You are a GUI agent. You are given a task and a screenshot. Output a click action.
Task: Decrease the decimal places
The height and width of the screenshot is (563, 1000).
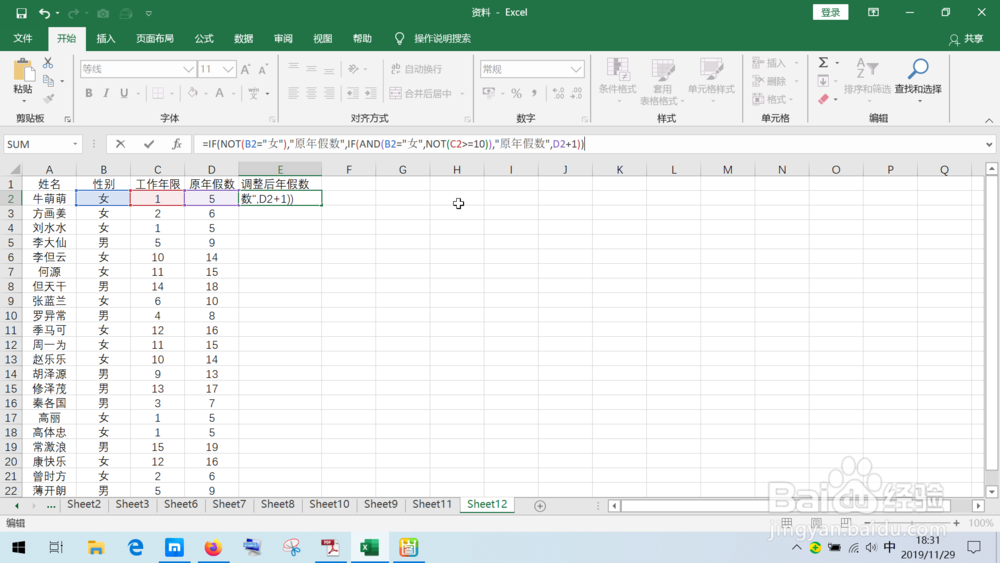click(576, 94)
